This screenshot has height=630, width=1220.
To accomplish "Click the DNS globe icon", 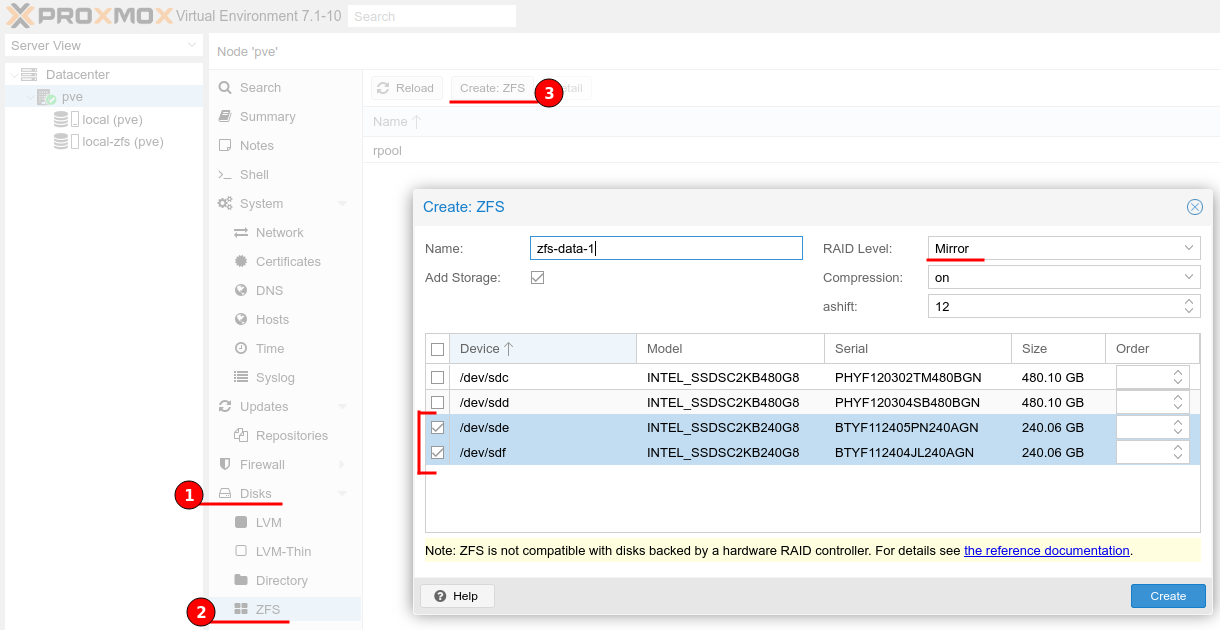I will 241,291.
